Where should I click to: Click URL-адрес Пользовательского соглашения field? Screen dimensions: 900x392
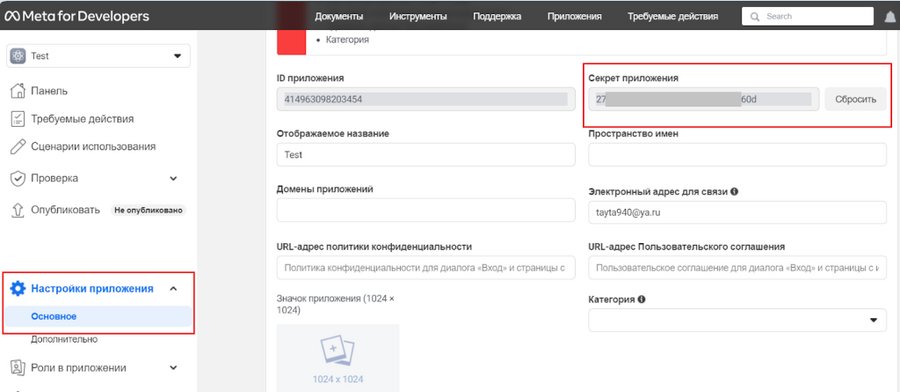[x=738, y=267]
